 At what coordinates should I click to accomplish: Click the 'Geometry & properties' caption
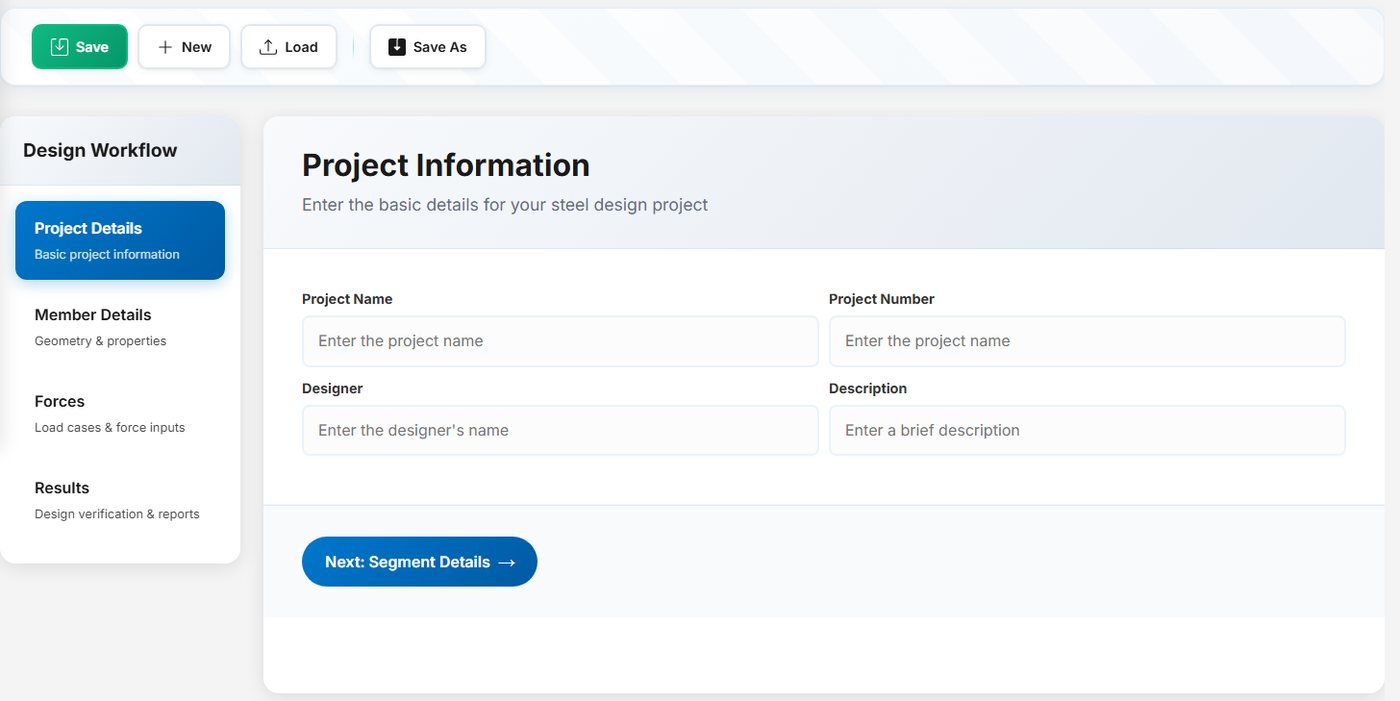[100, 341]
